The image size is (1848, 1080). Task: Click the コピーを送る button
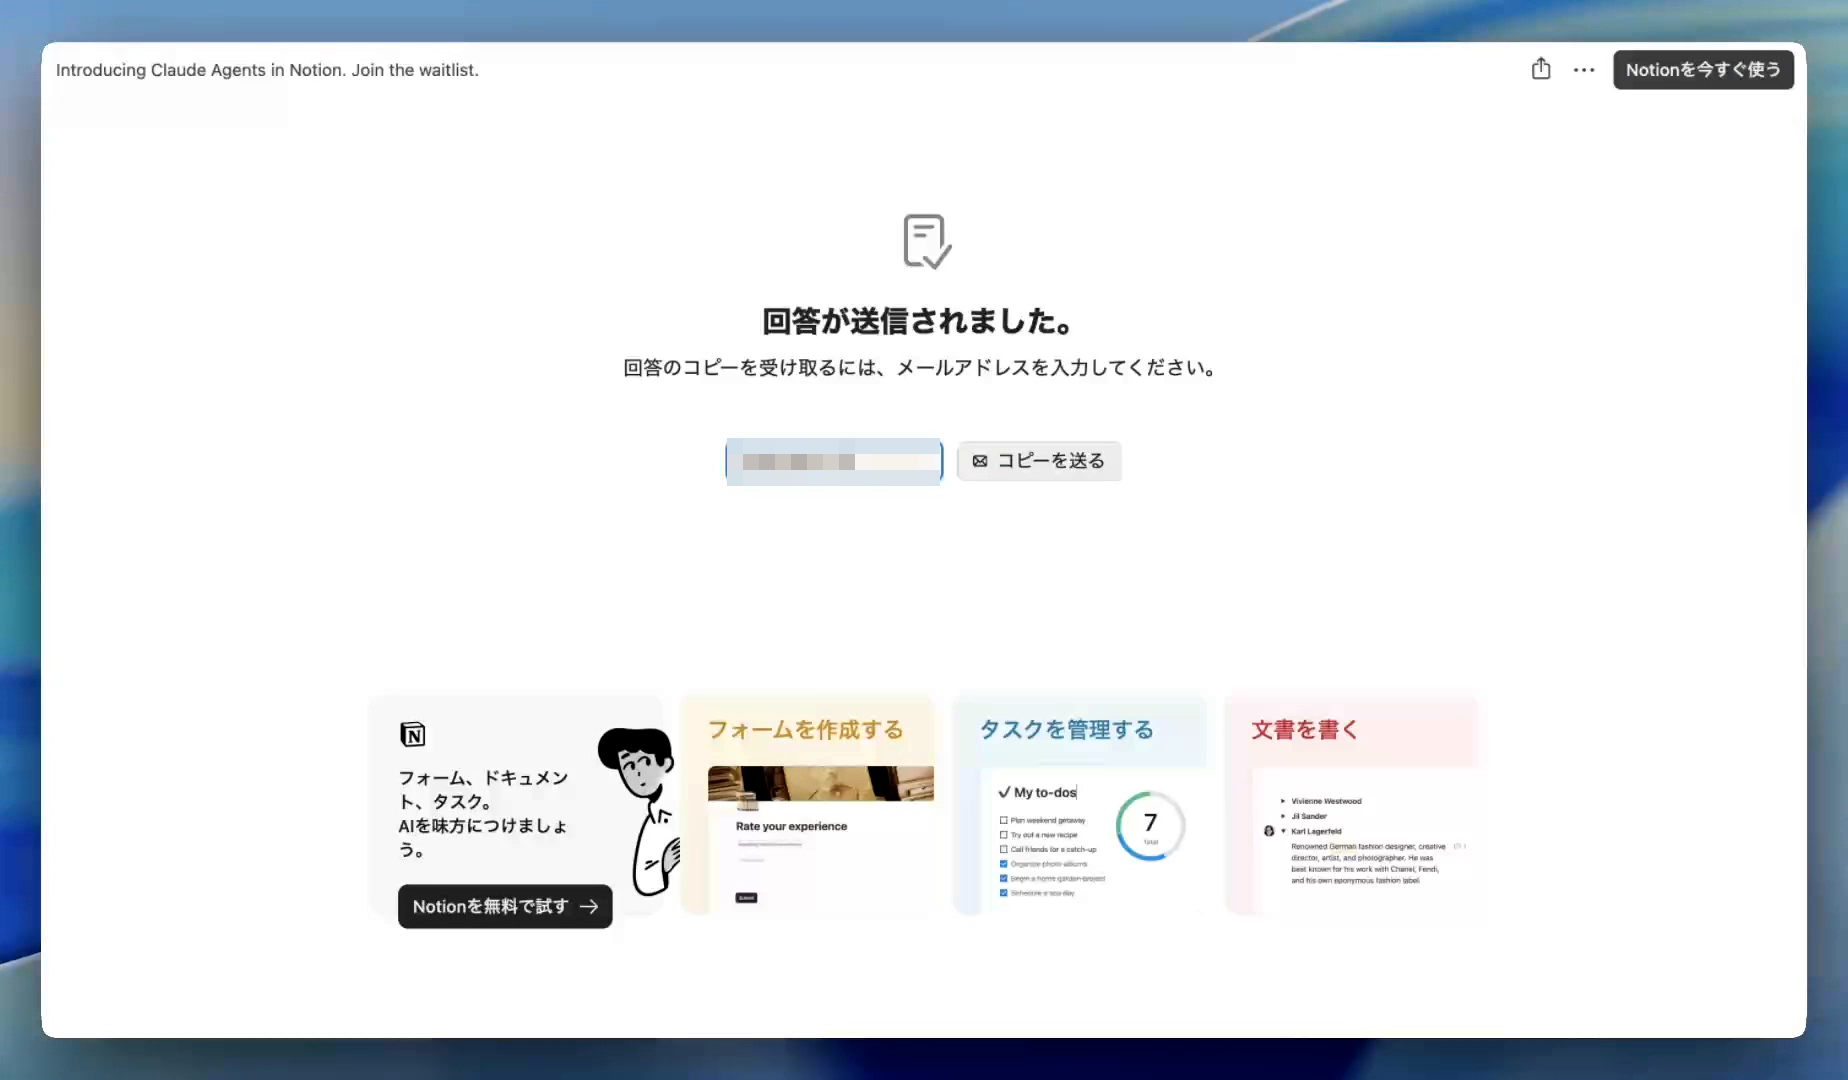[x=1039, y=461]
